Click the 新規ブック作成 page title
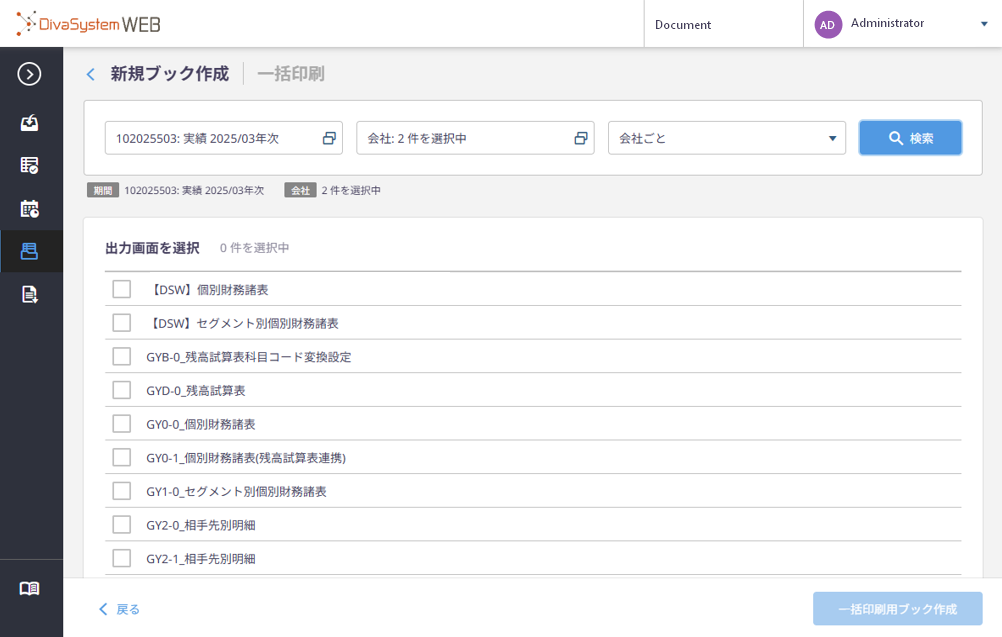Viewport: 1002px width, 637px height. [169, 74]
